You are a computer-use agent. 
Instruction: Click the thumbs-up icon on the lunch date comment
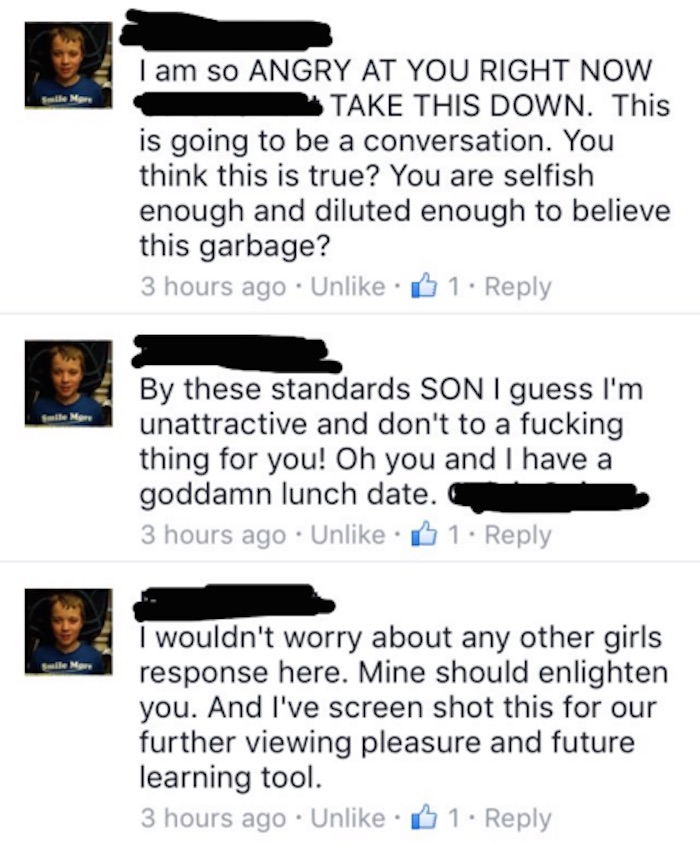coord(424,533)
